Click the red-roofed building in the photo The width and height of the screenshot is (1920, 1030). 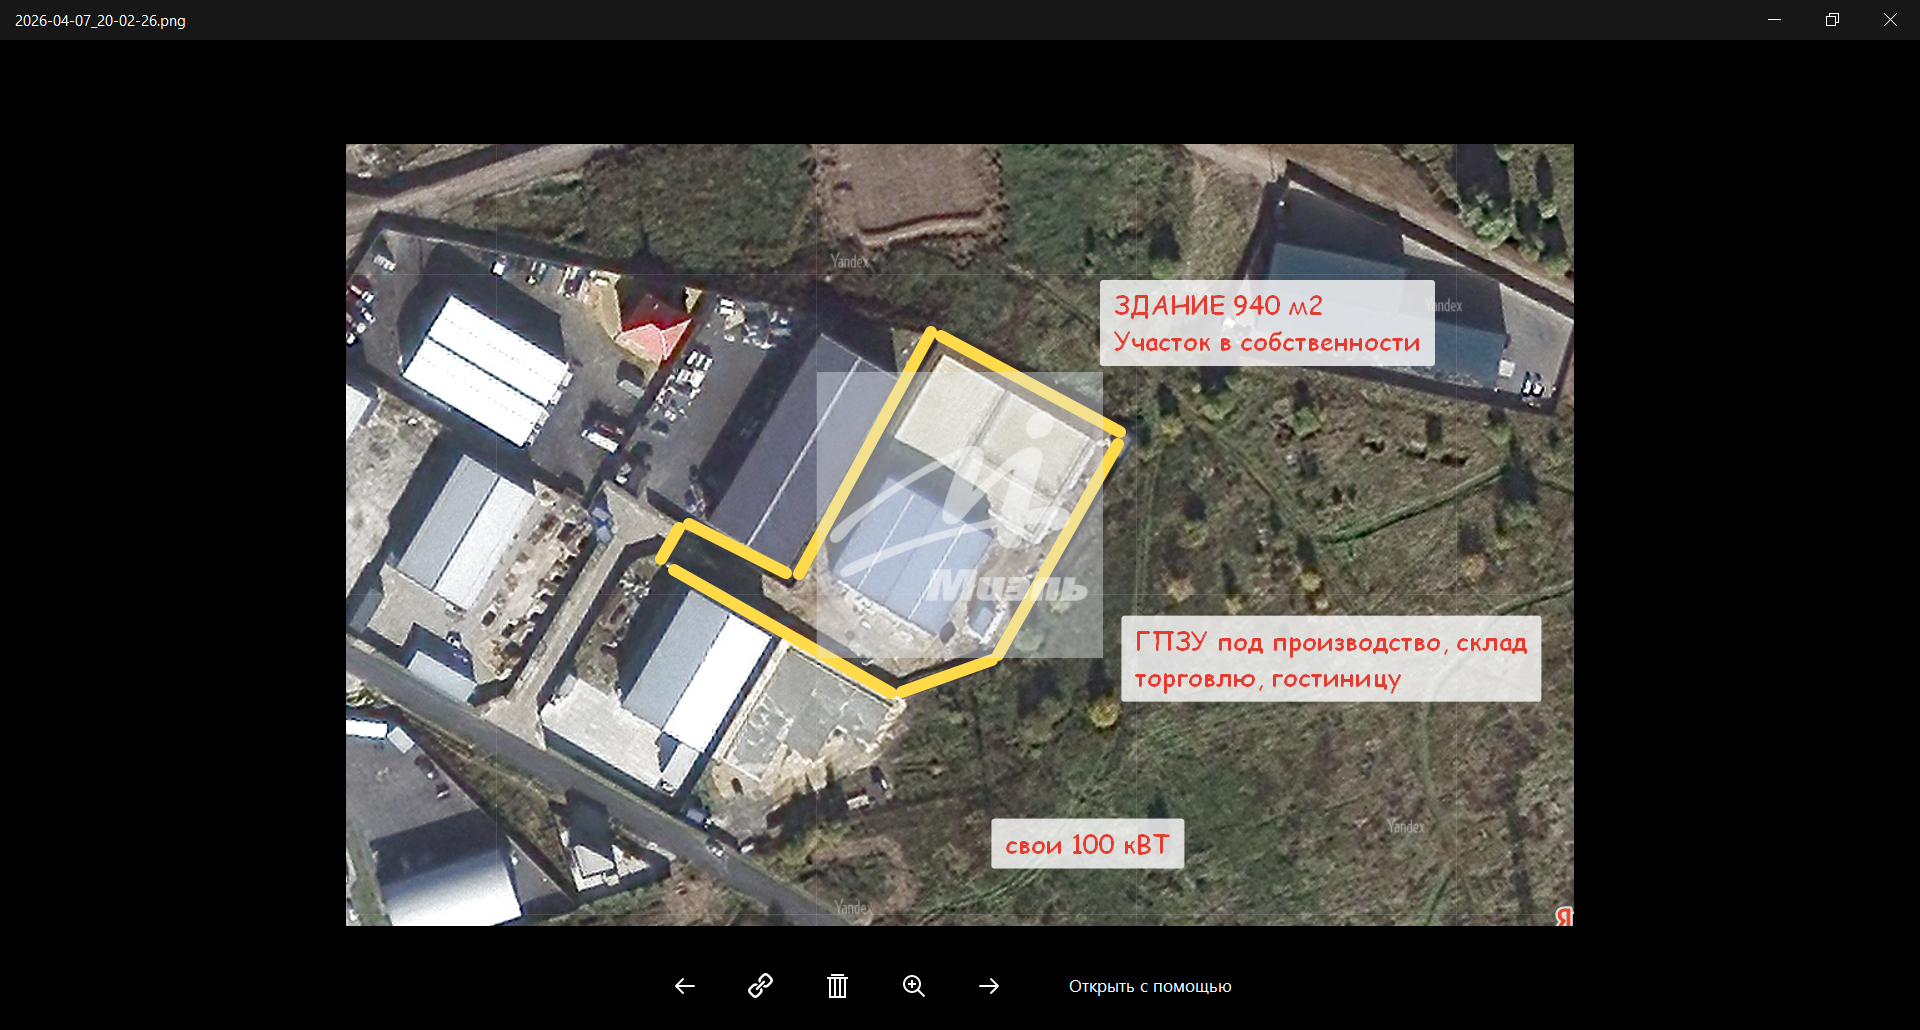pos(654,325)
